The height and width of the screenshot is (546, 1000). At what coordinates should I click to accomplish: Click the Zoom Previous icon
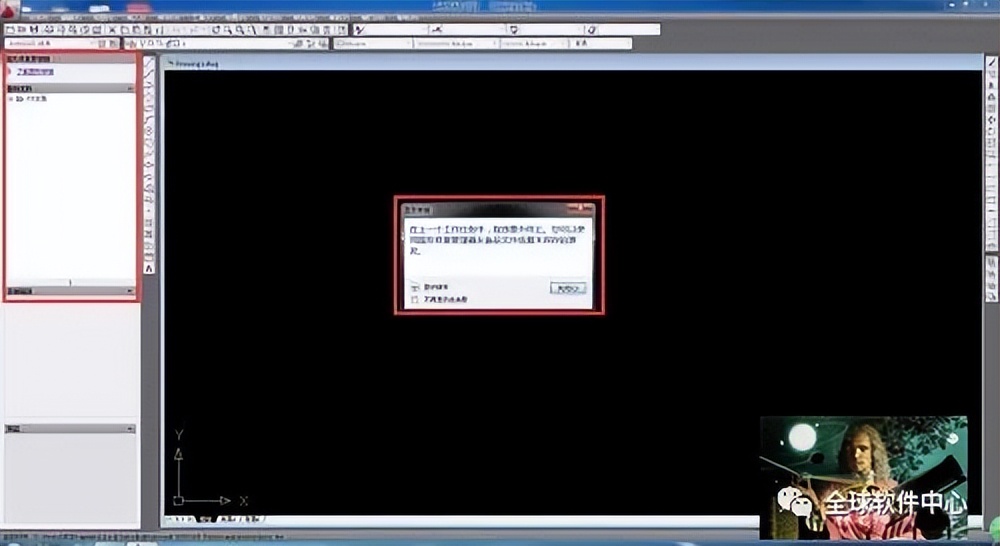pos(252,29)
